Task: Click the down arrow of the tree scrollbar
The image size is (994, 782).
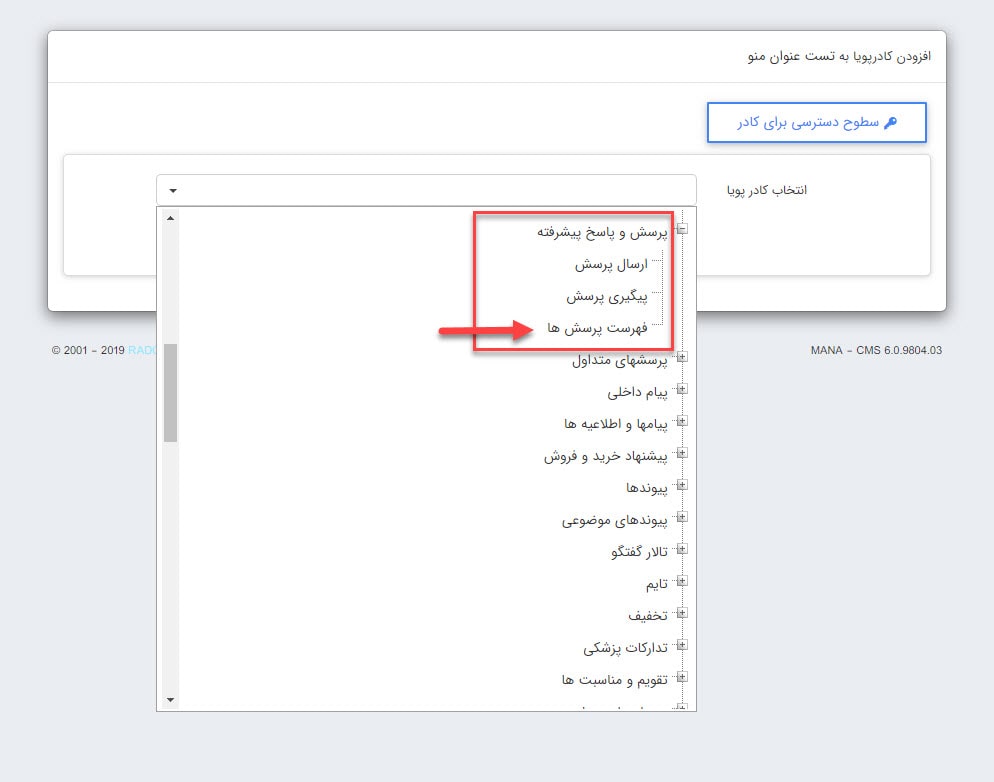Action: [170, 700]
